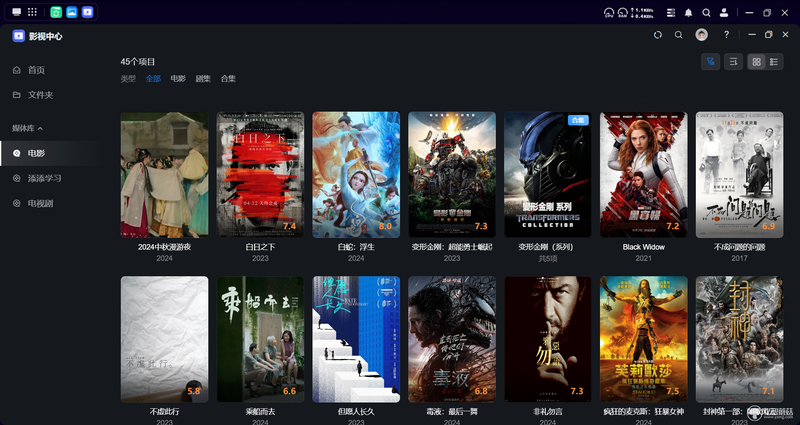
Task: Open the app grid launcher in the dock
Action: [x=32, y=12]
